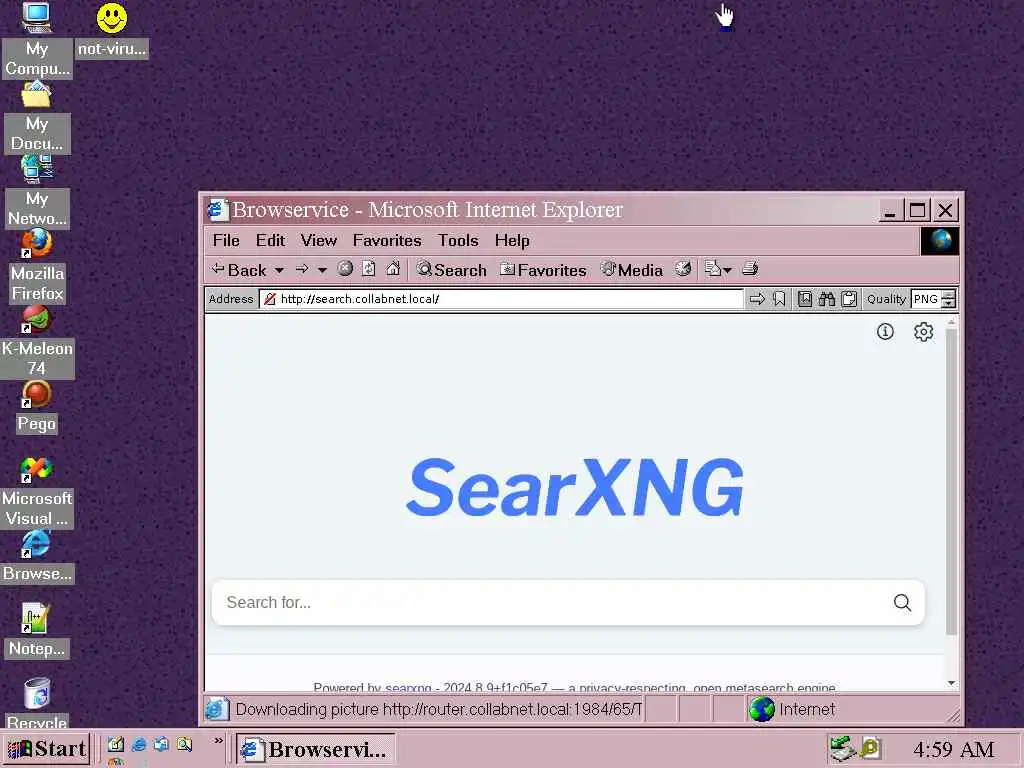Refresh the page with the Refresh icon

coord(369,269)
